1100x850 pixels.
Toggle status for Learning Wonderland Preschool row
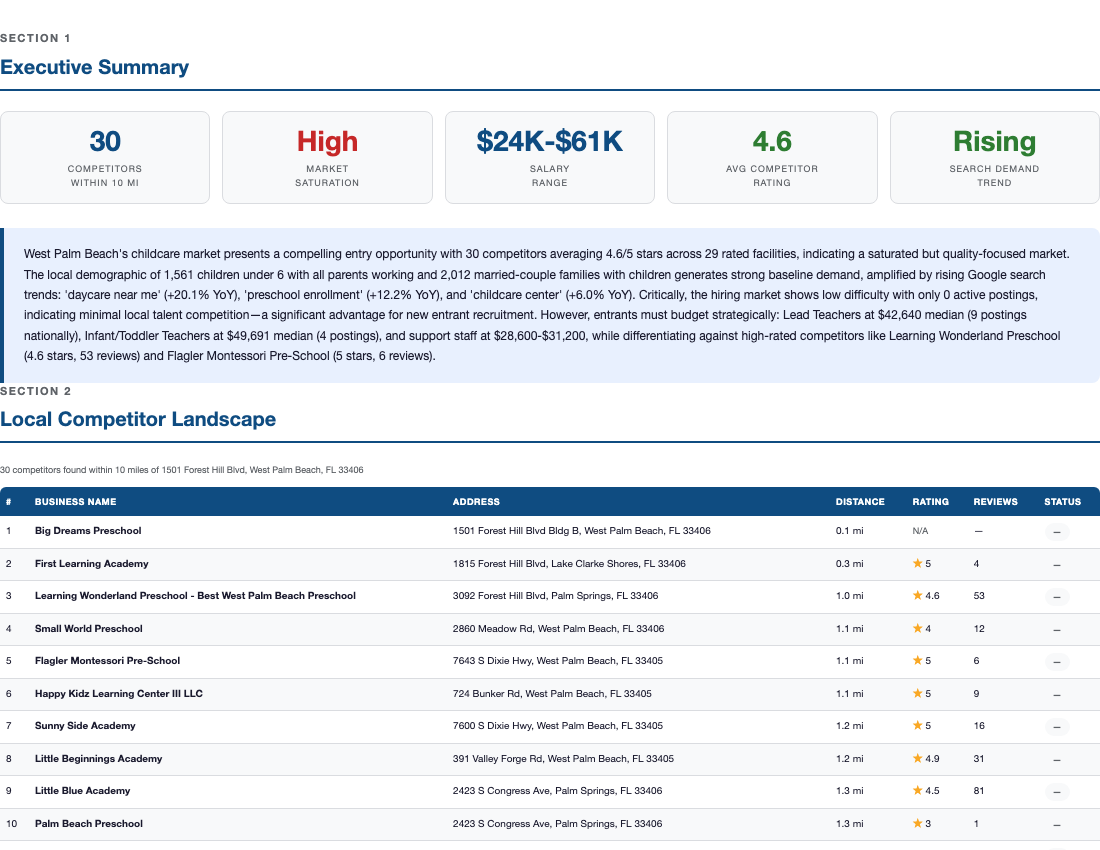[x=1056, y=597]
